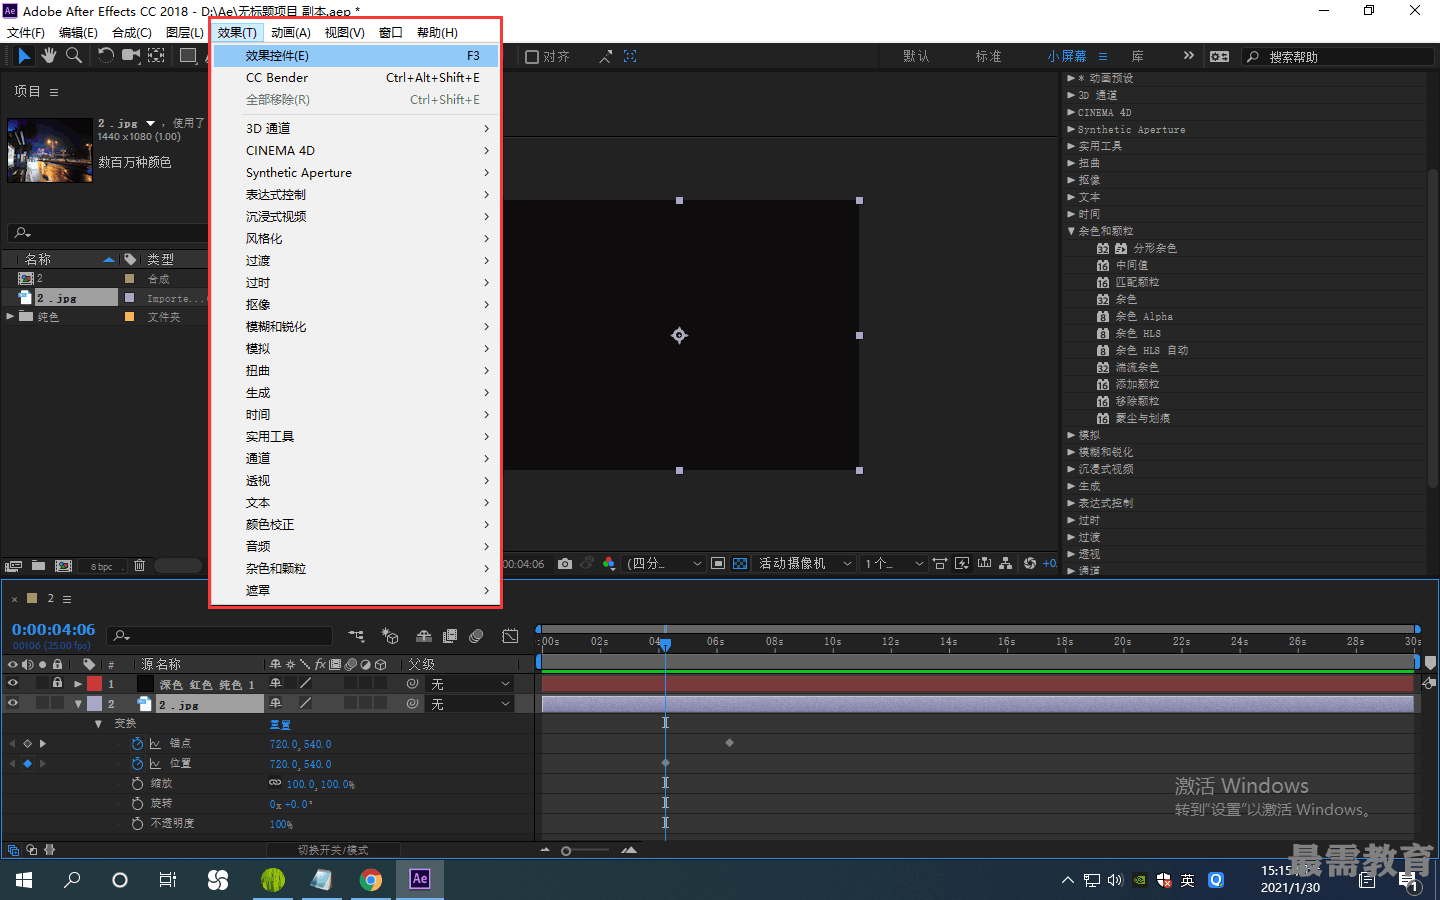
Task: Select the Rotation tool
Action: pyautogui.click(x=105, y=56)
